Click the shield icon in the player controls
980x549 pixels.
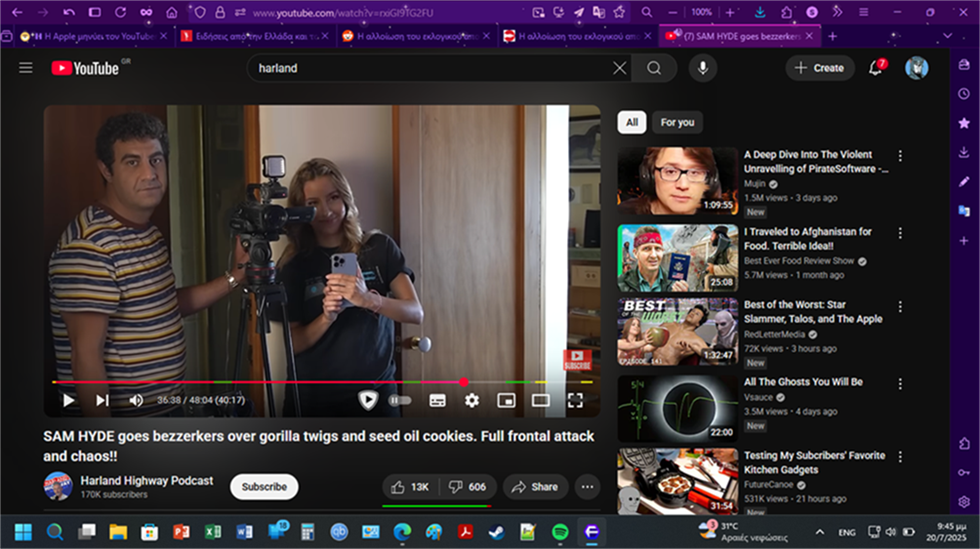tap(368, 400)
